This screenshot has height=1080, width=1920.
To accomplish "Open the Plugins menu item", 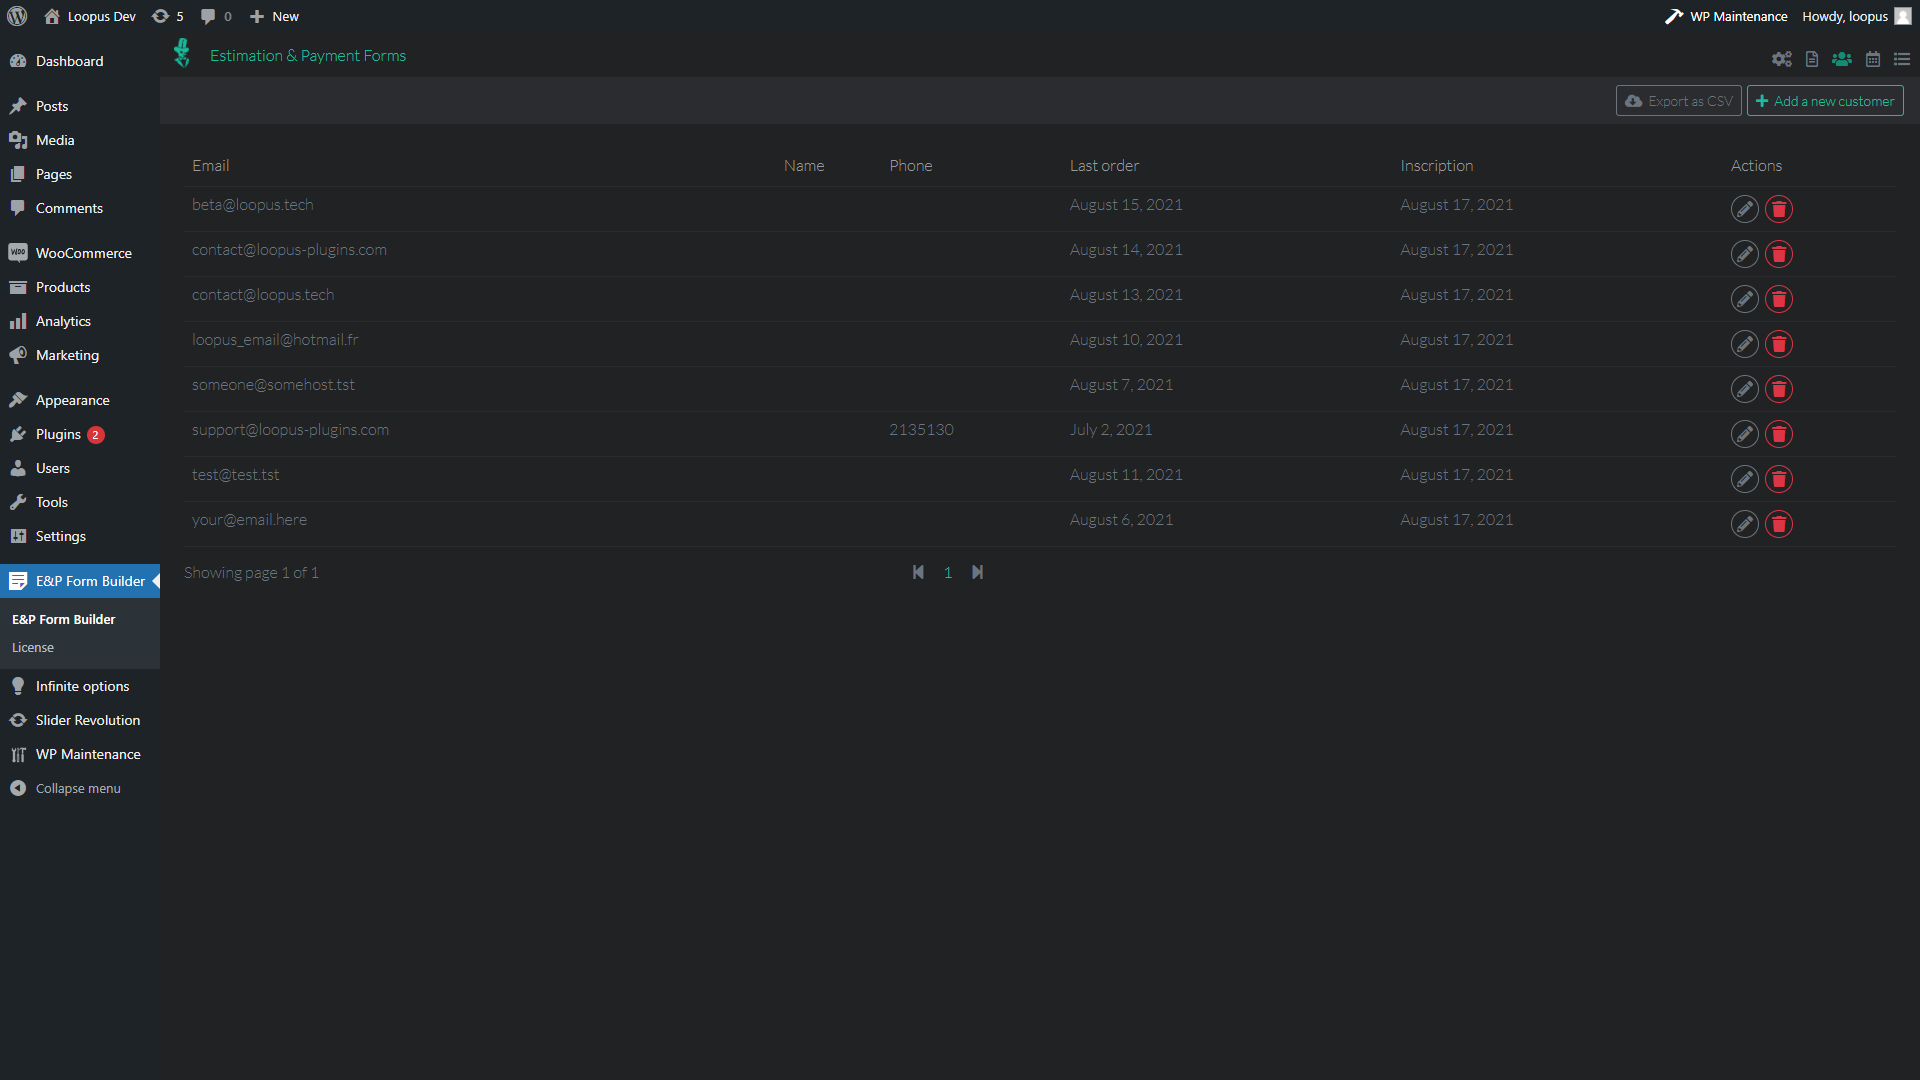I will (x=58, y=434).
